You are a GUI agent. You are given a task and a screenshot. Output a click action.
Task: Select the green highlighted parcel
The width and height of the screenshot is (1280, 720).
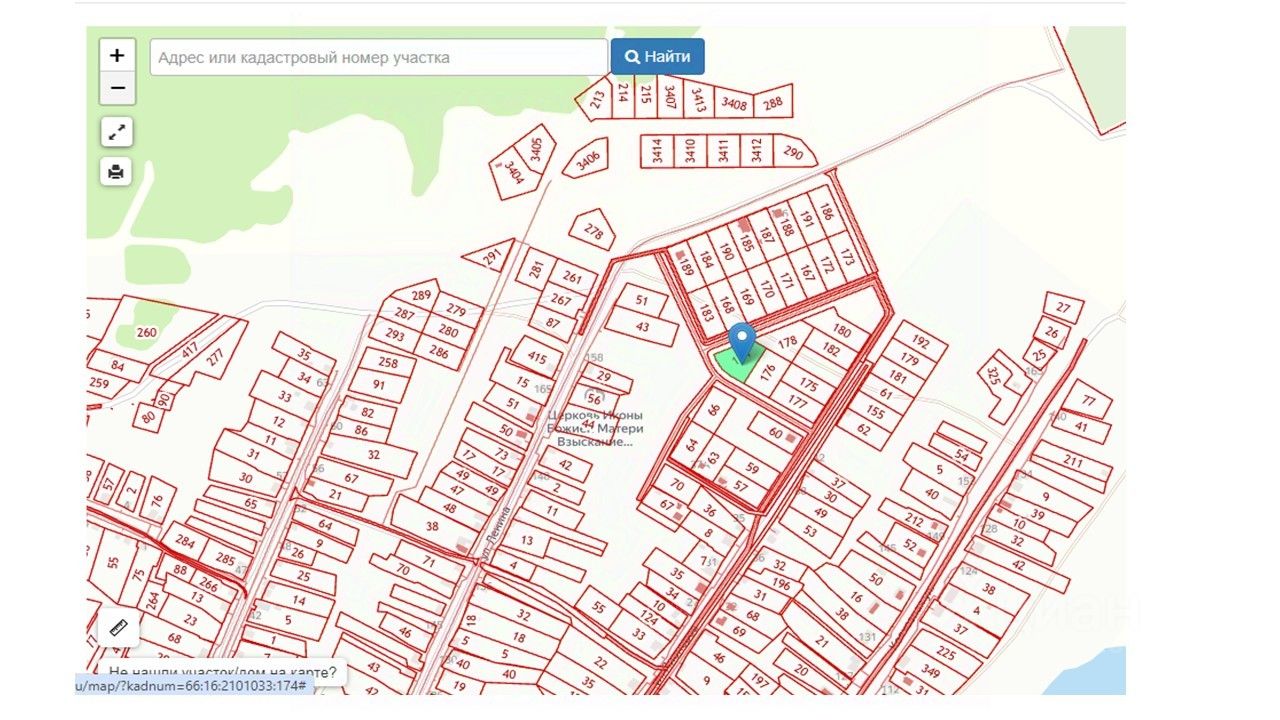pos(738,363)
